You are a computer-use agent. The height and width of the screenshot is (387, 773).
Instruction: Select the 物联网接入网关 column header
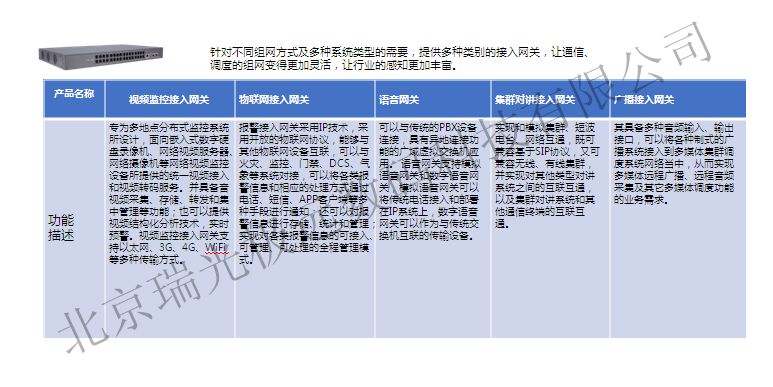pyautogui.click(x=305, y=99)
